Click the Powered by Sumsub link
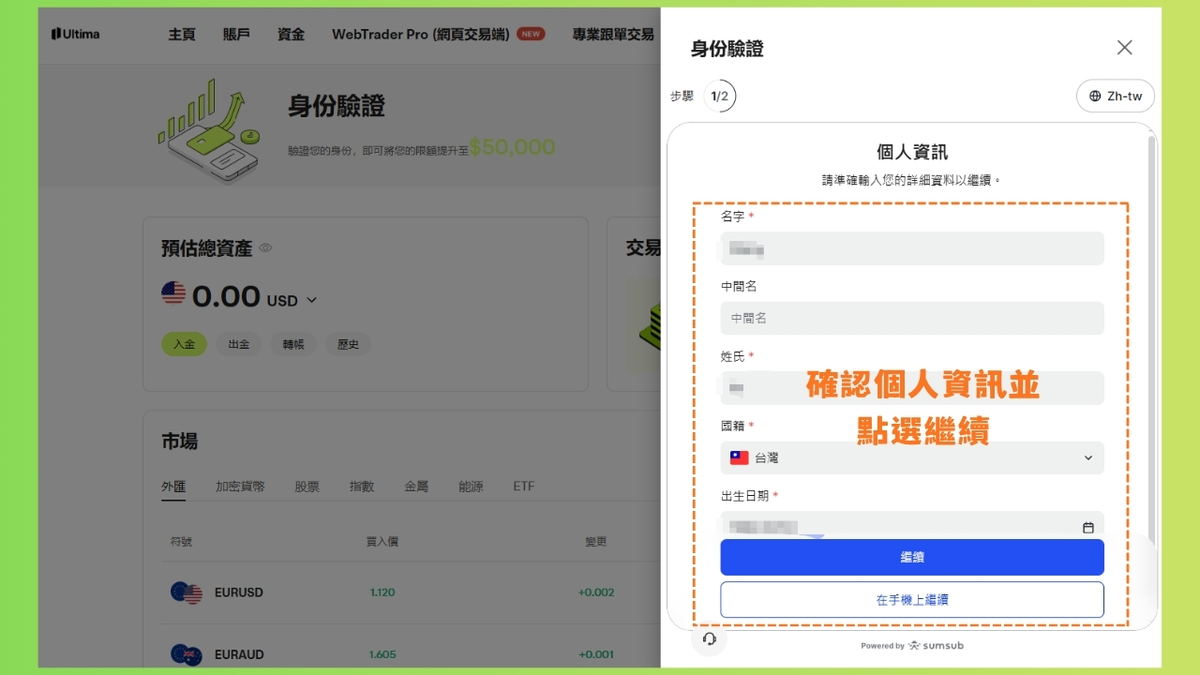Screen dimensions: 1200x675 pyautogui.click(x=912, y=646)
